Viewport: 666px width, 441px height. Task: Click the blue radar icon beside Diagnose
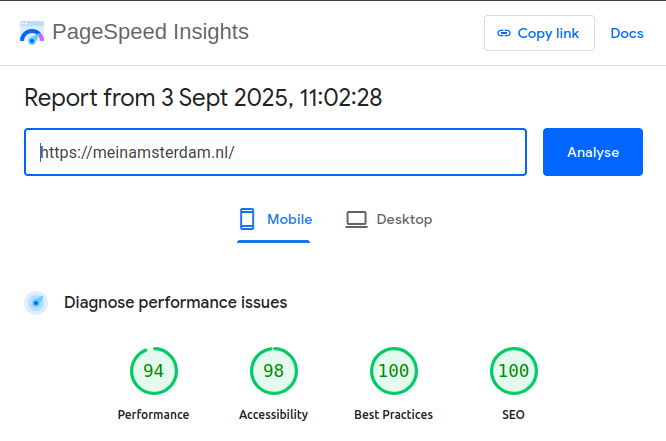[x=36, y=302]
